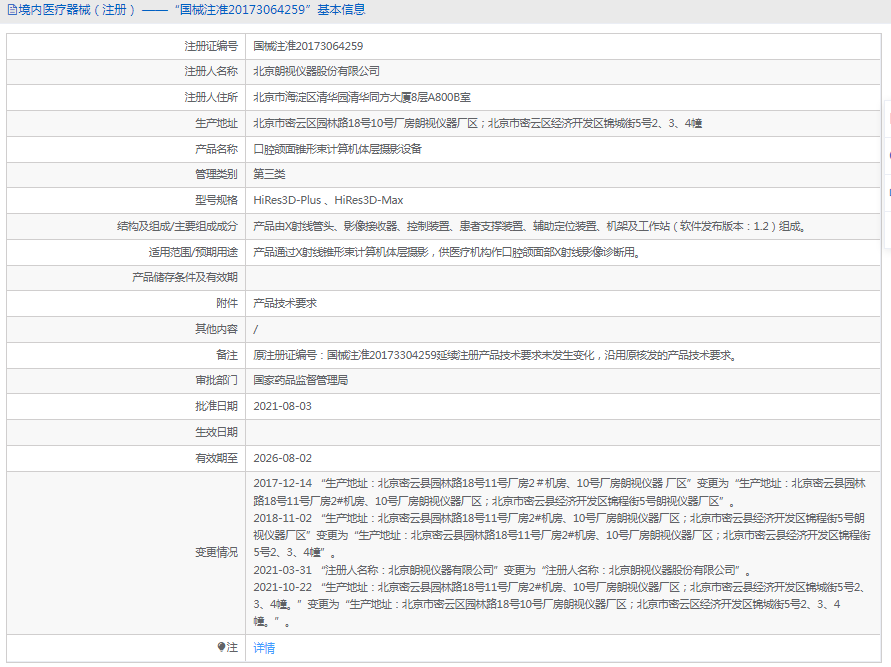Image resolution: width=891 pixels, height=667 pixels.
Task: Select the 2017-12-14 change record entry
Action: pyautogui.click(x=560, y=492)
